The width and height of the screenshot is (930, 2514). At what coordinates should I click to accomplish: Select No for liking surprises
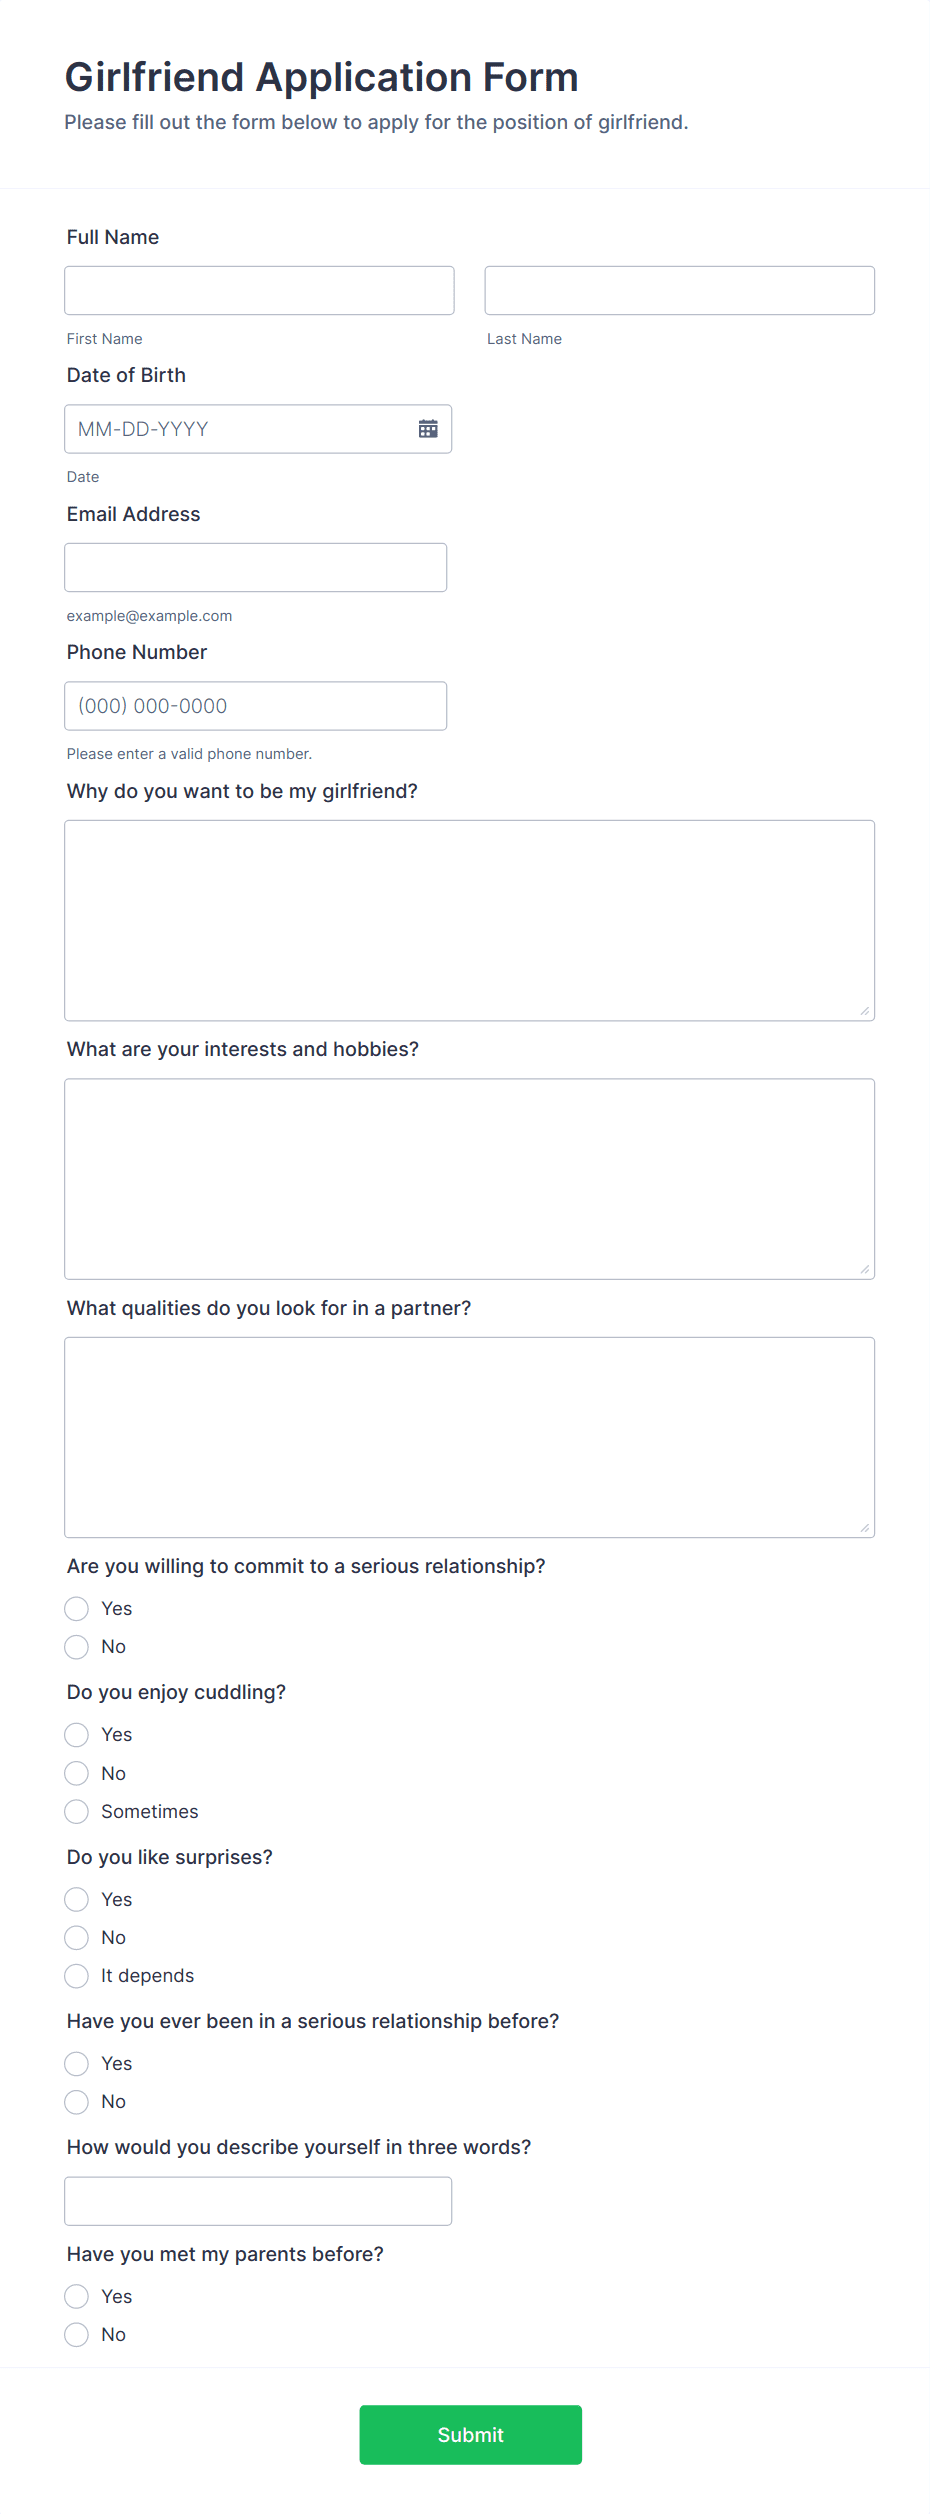76,1937
